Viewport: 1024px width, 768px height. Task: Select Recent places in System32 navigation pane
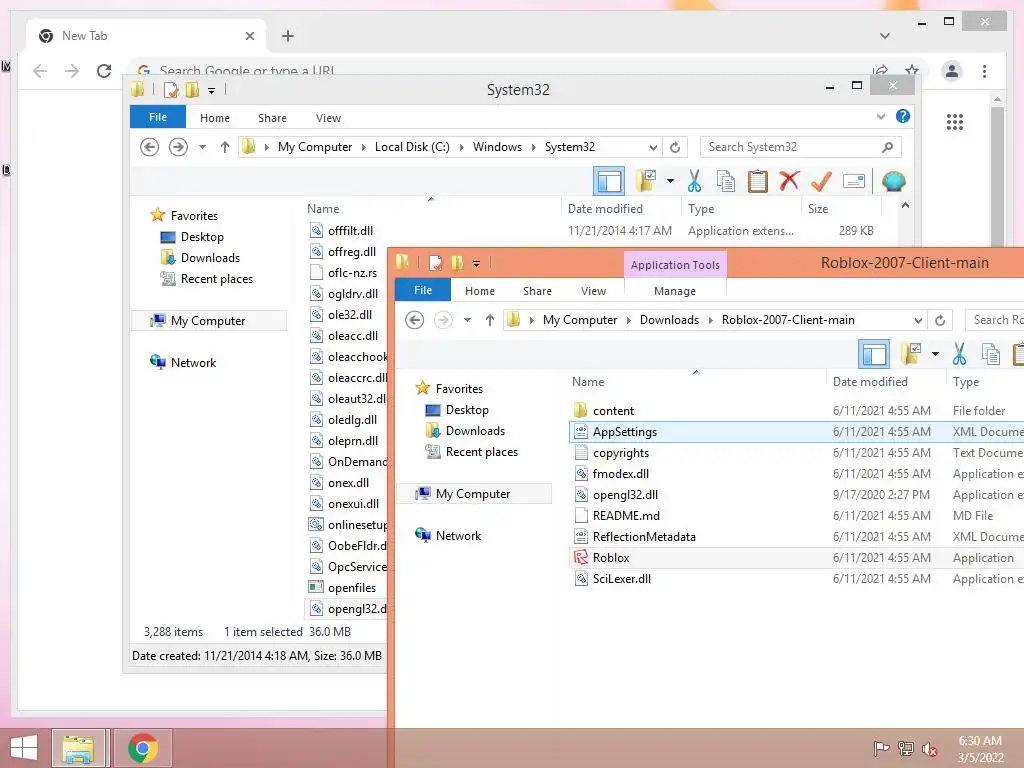pyautogui.click(x=207, y=279)
